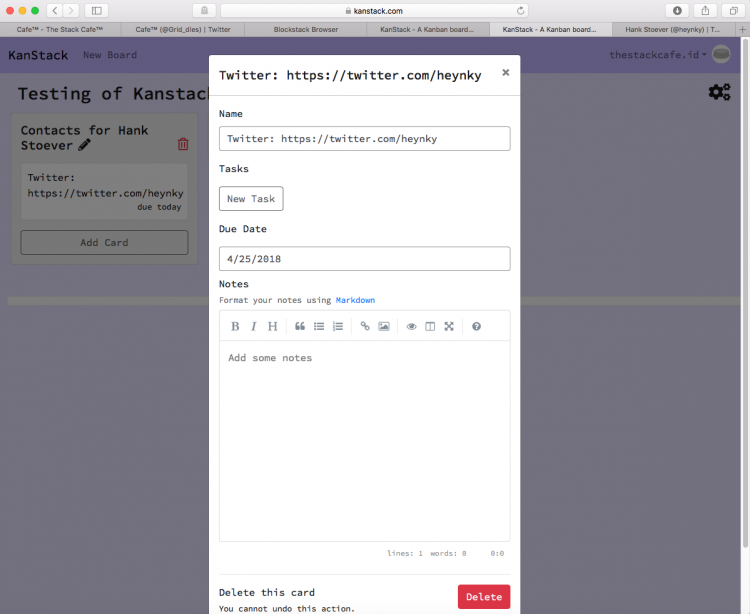This screenshot has height=614, width=750.
Task: Click the Safari address bar kanstack.com
Action: pos(374,11)
